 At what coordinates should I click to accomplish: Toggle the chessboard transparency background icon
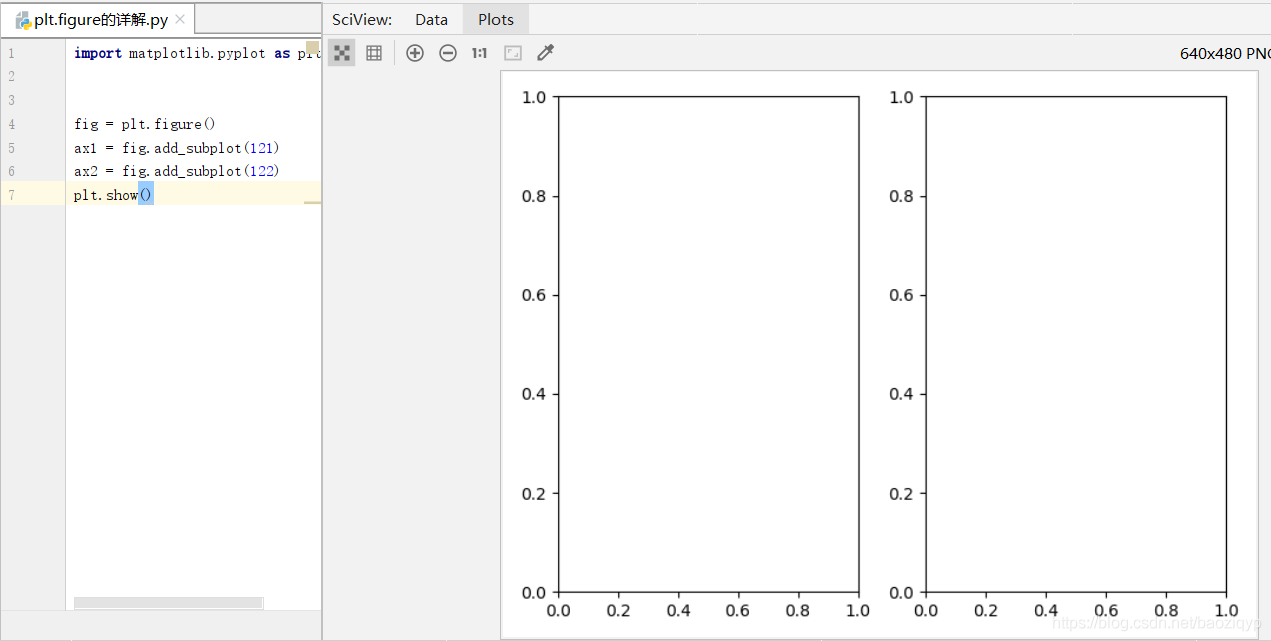pos(342,53)
